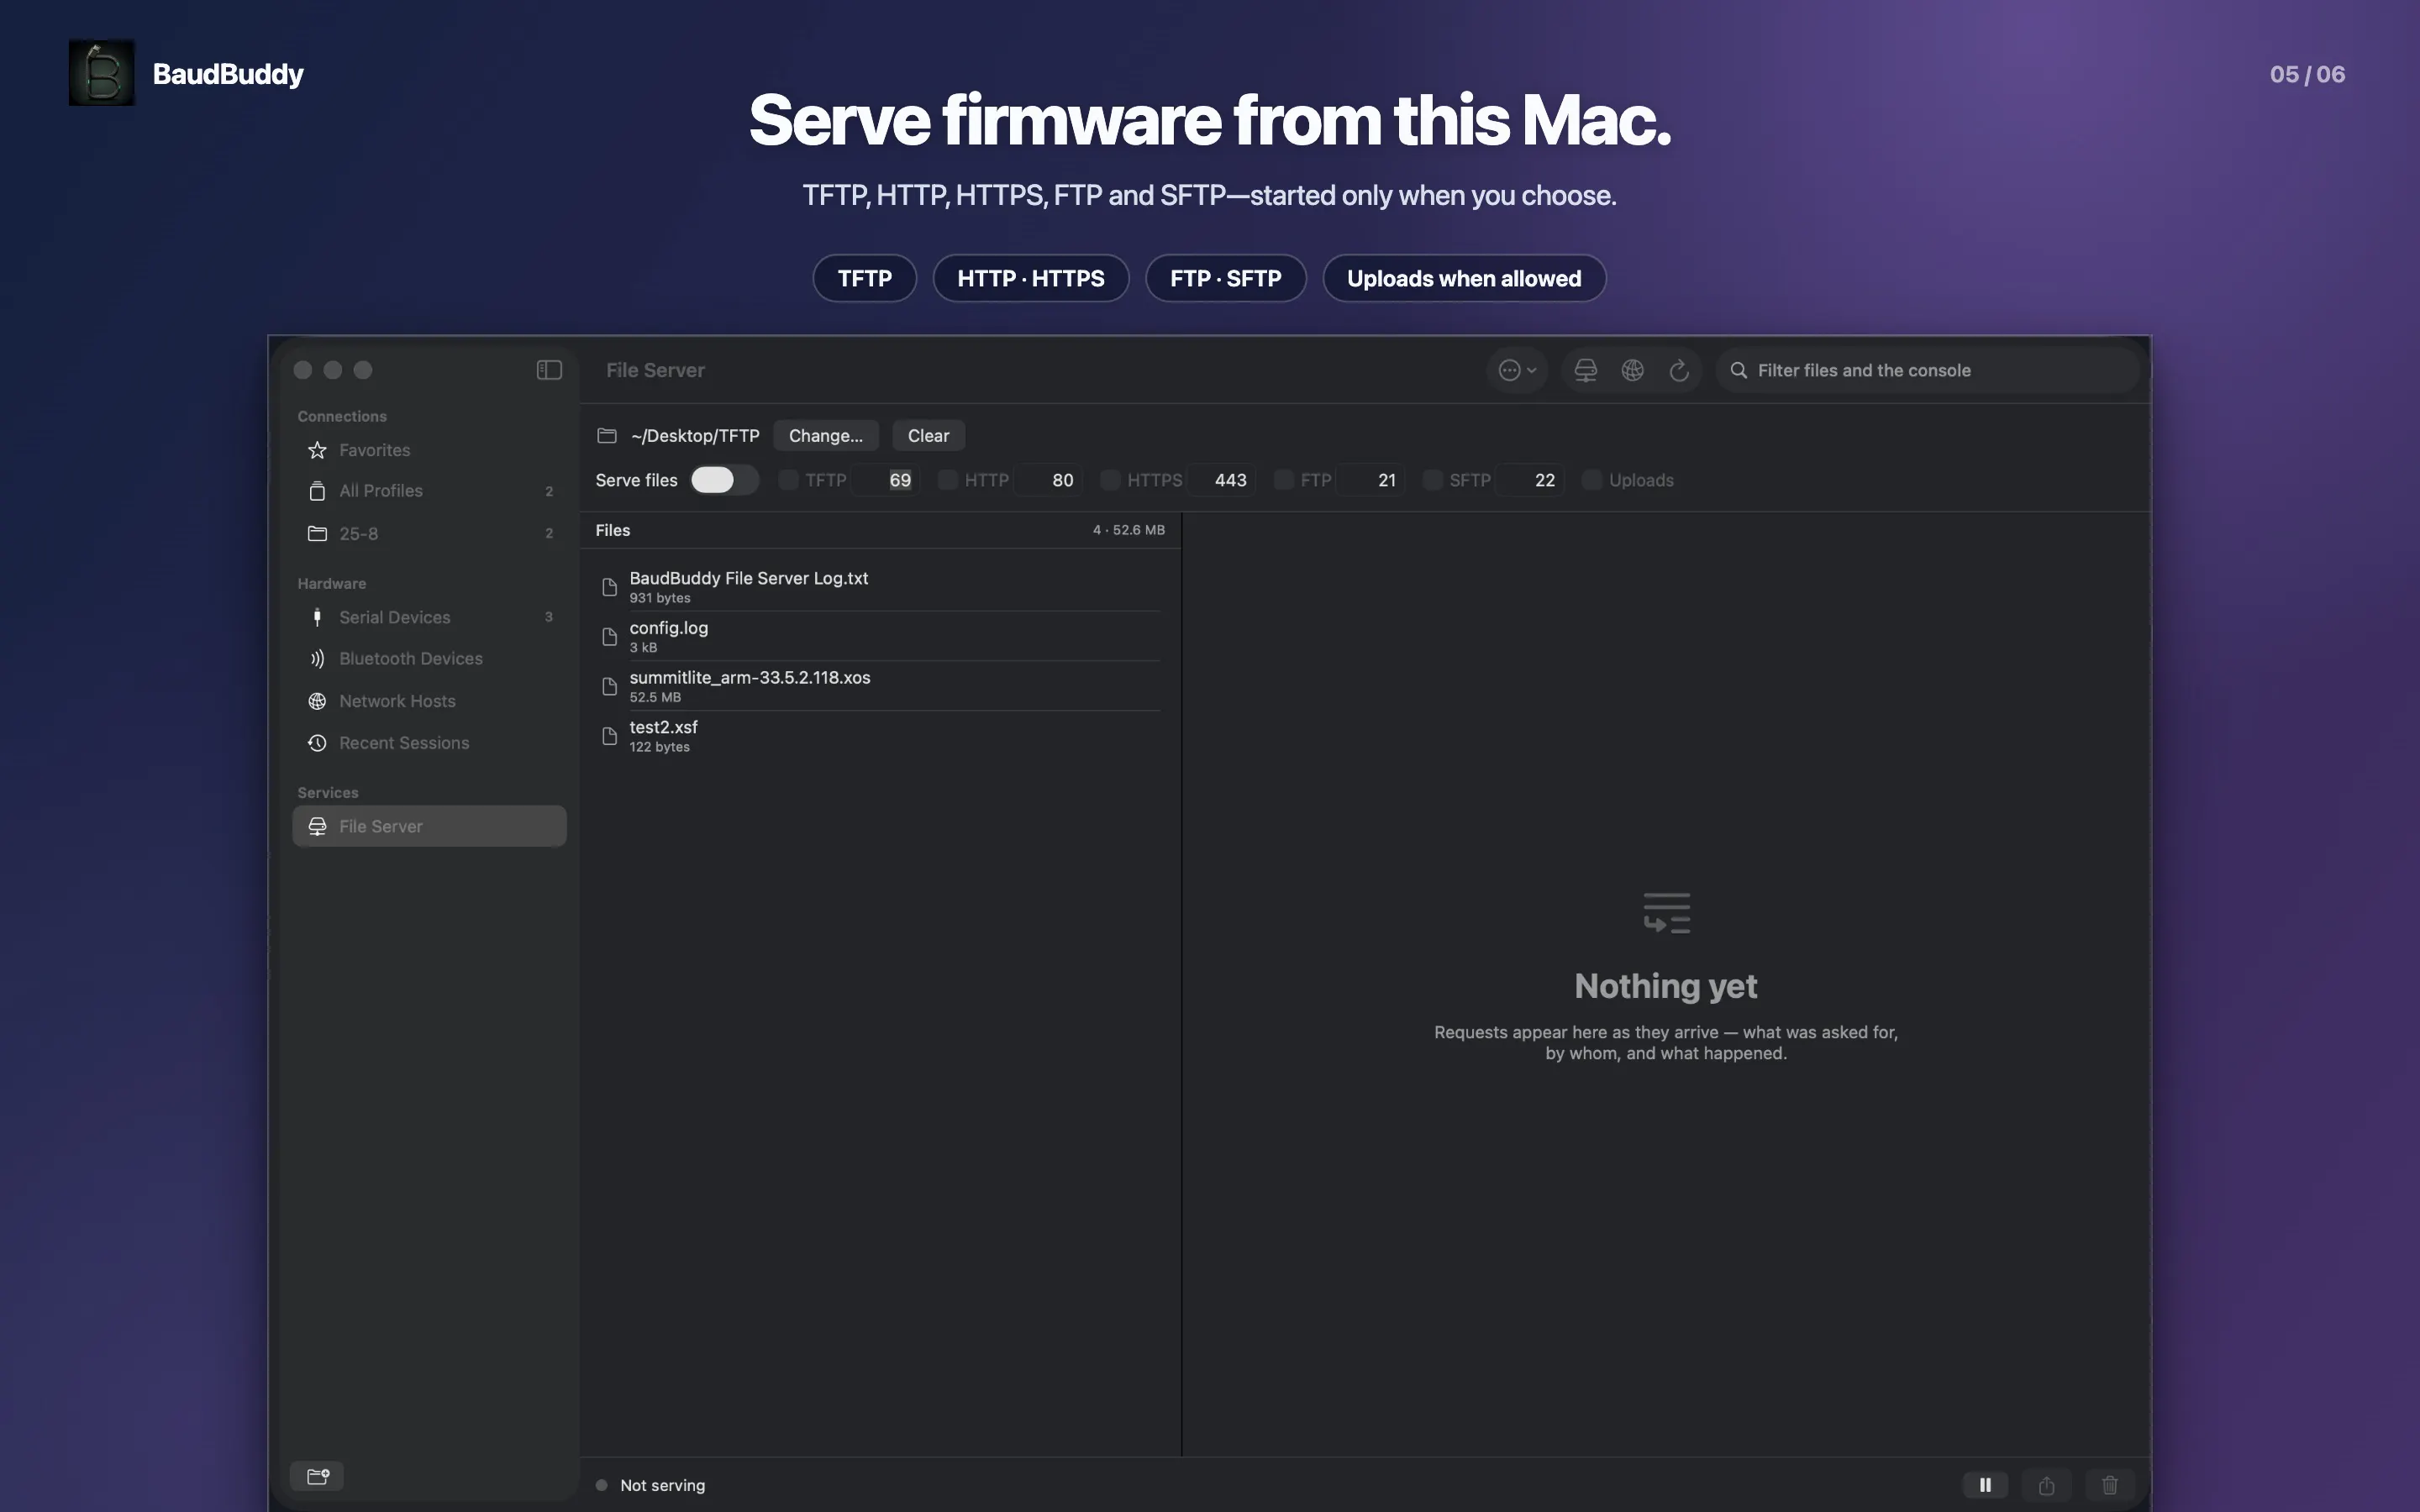Enable the FTP checkbox
The image size is (2420, 1512).
click(x=1283, y=480)
